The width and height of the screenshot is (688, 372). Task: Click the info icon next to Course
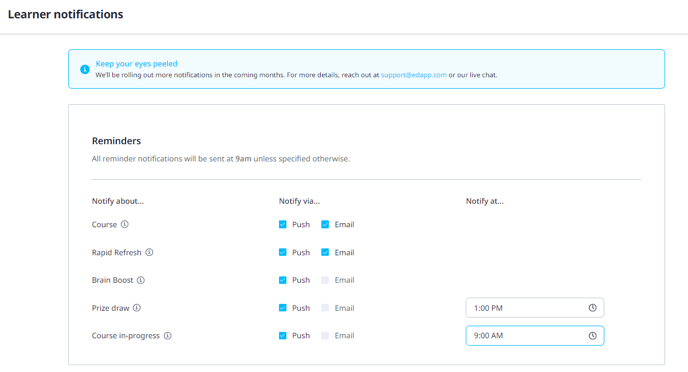[x=125, y=224]
